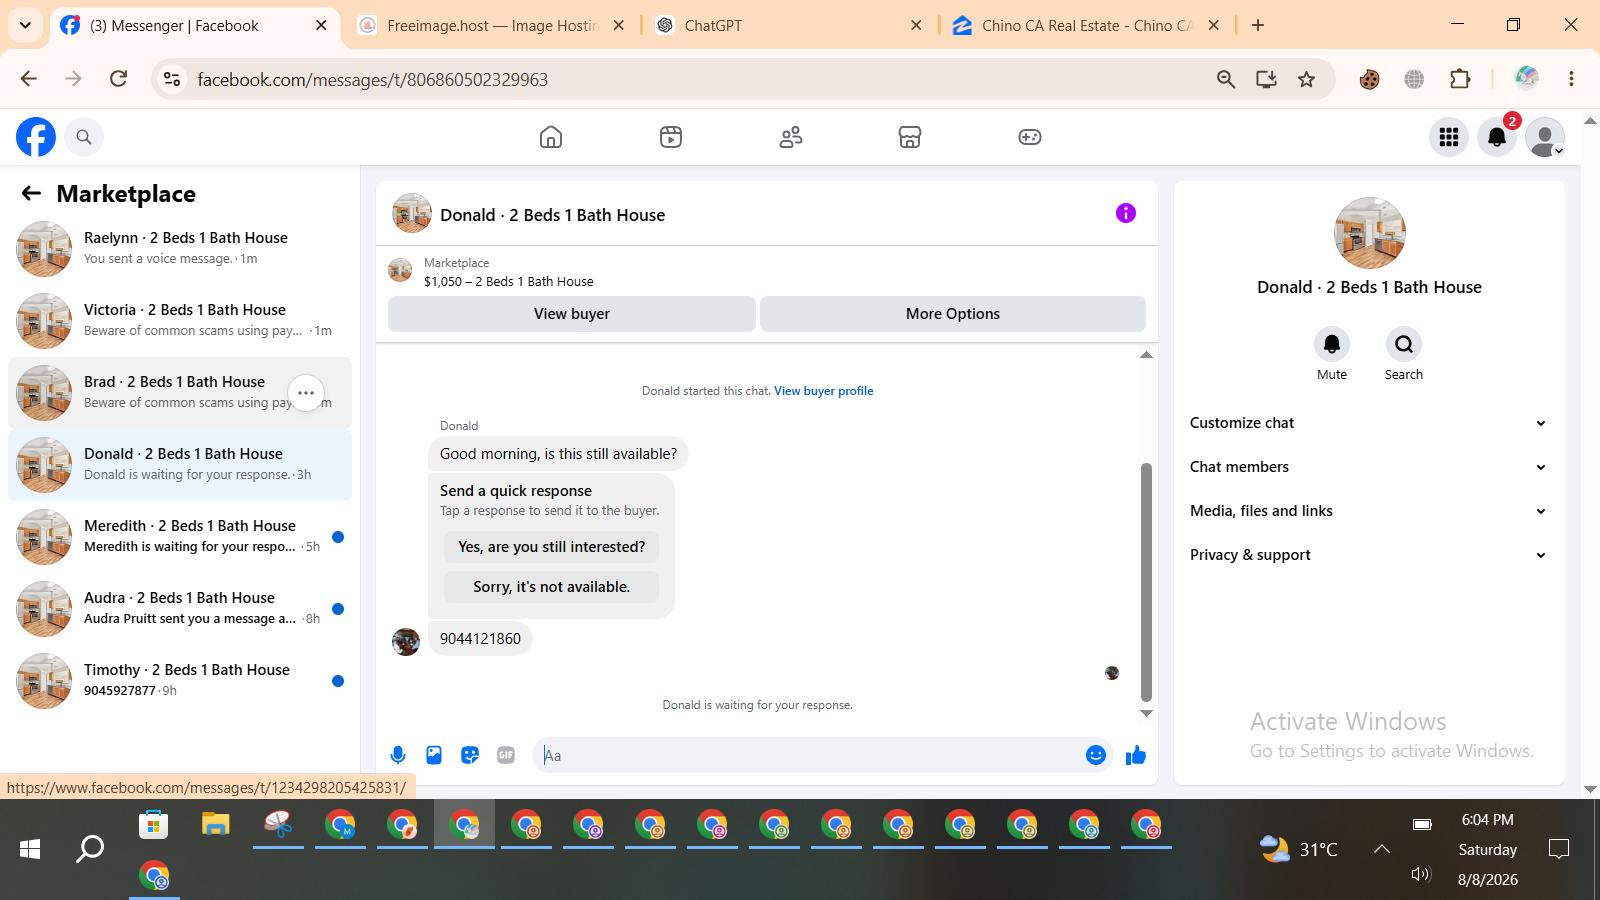Click the chat scroll-down arrow
This screenshot has width=1600, height=900.
1146,713
